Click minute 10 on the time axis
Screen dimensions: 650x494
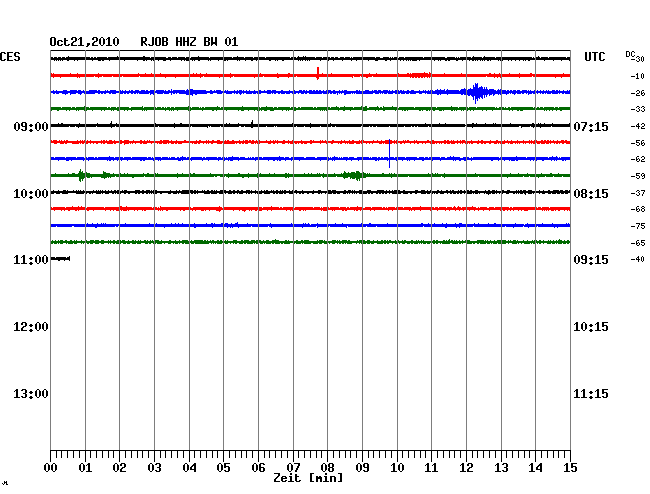click(397, 467)
